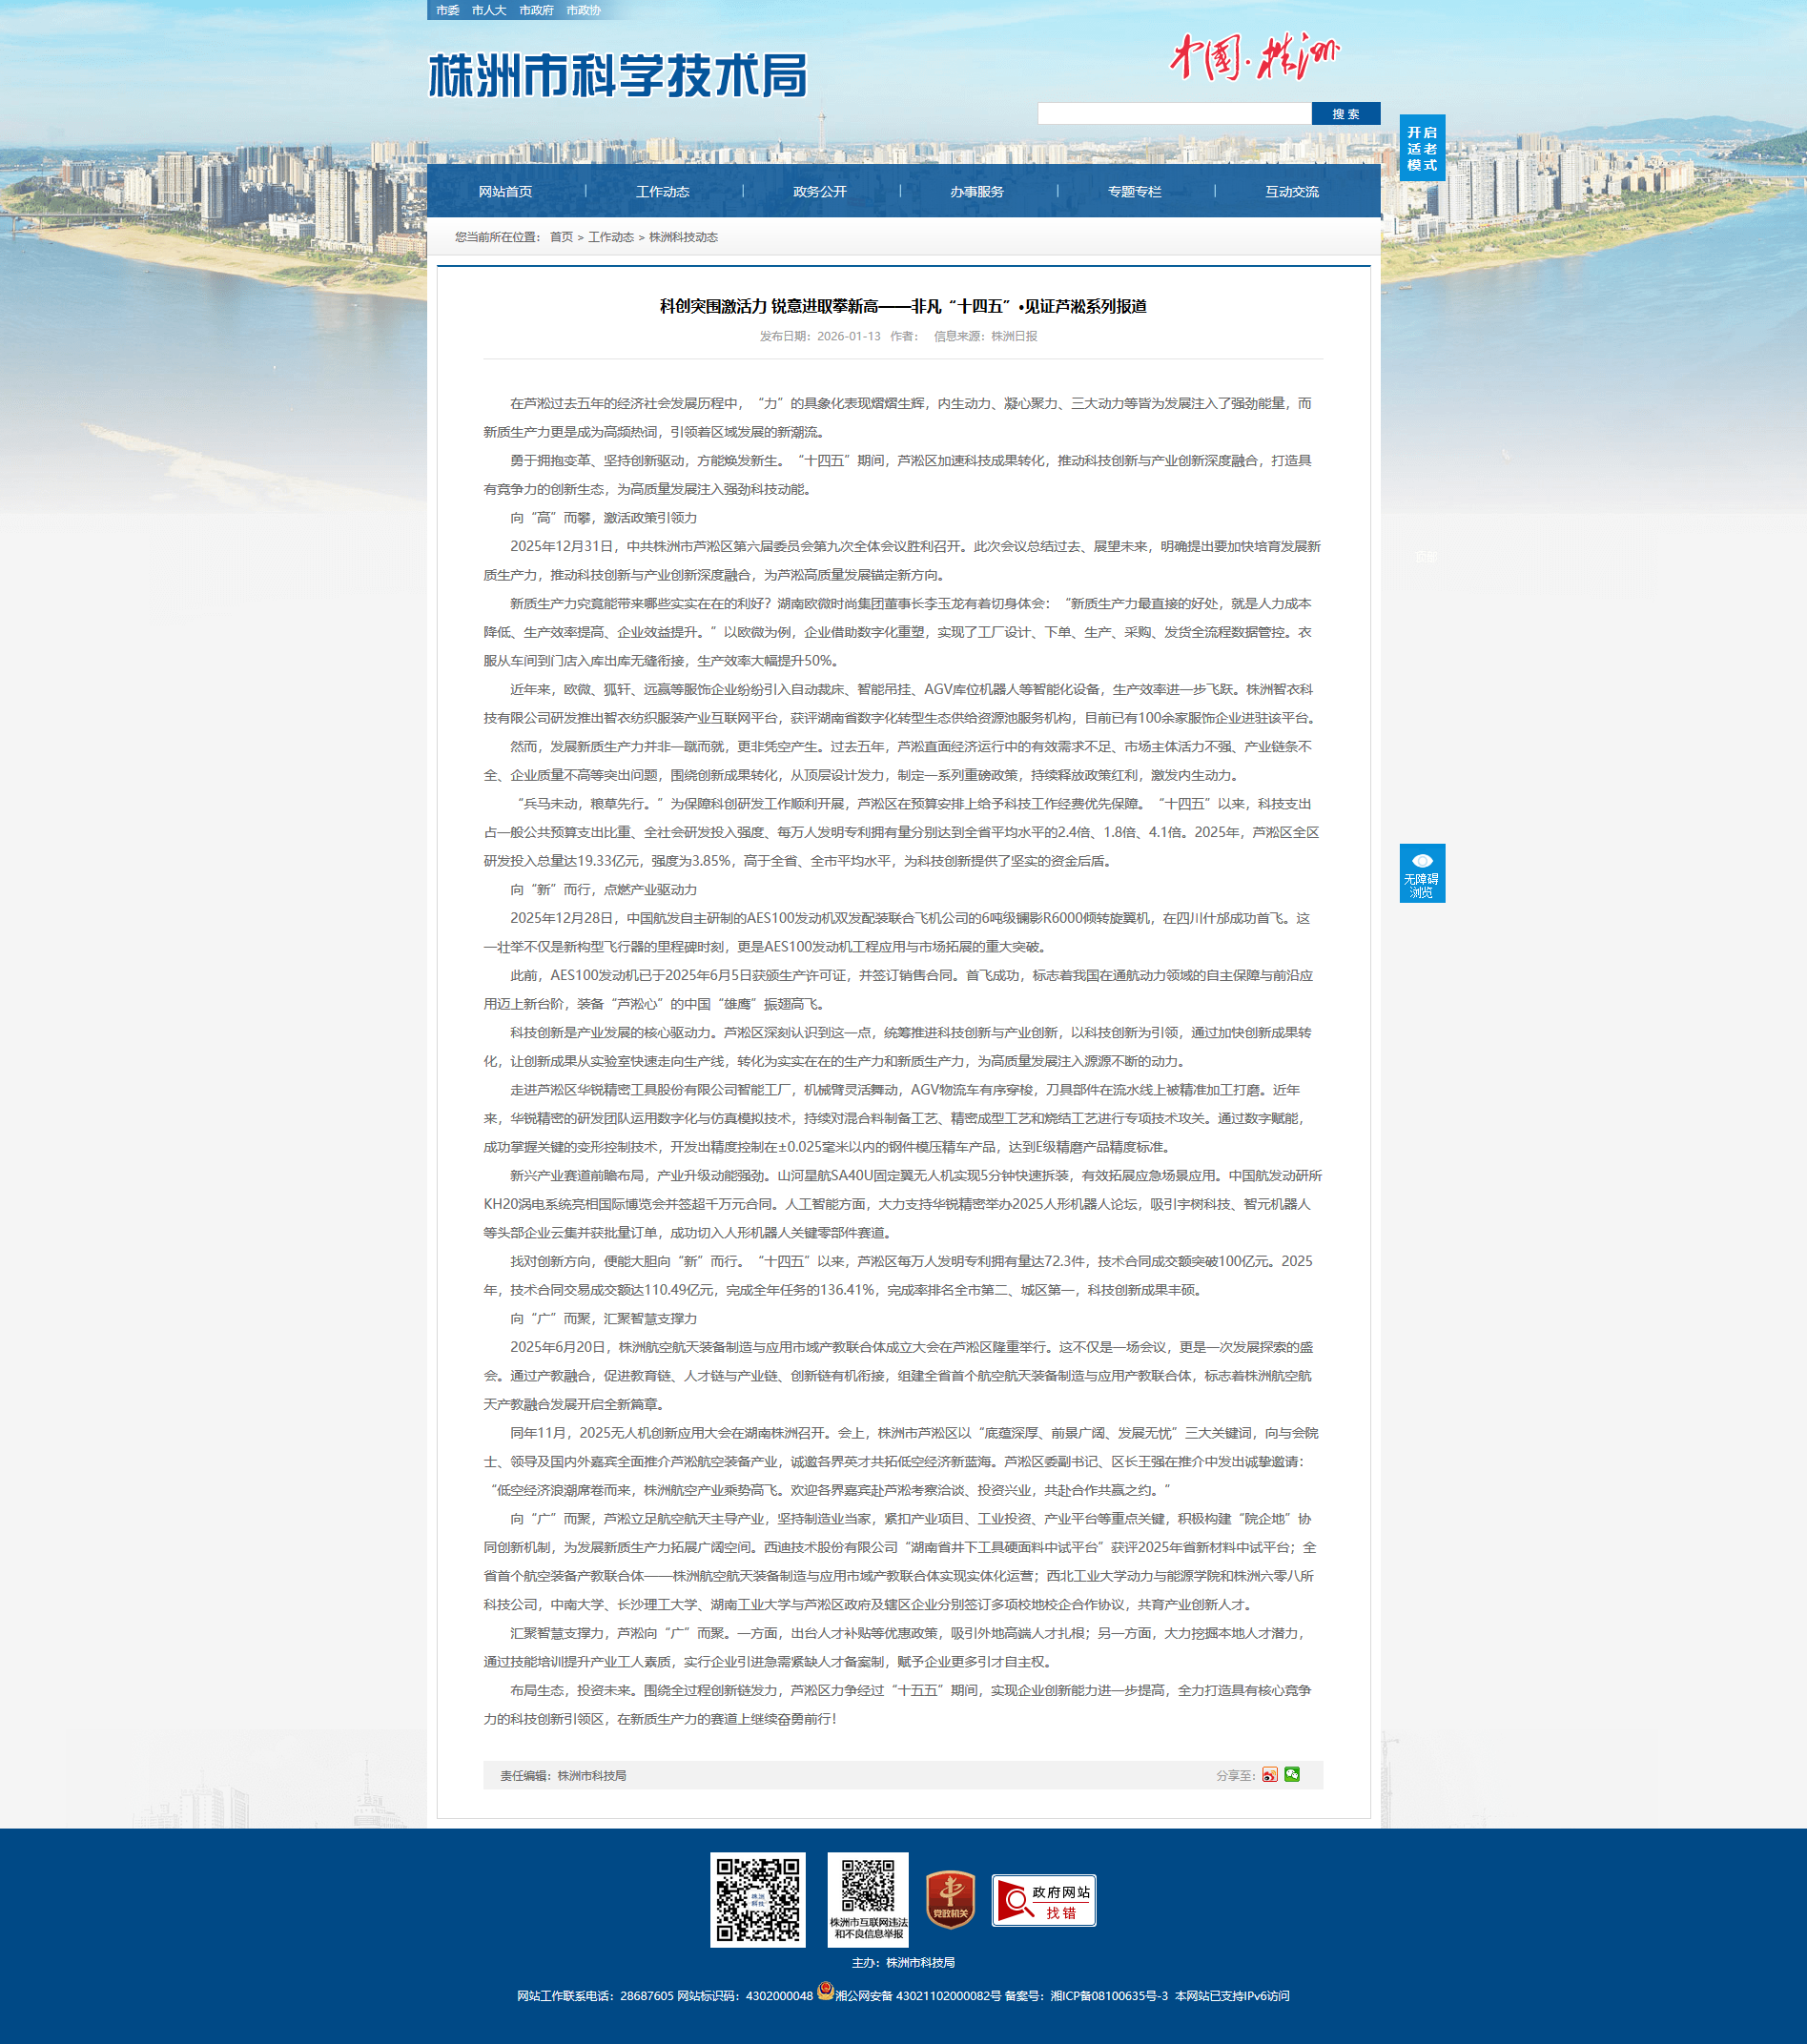
Task: Click the 中国·株洲 calligraphy logo
Action: 1254,57
